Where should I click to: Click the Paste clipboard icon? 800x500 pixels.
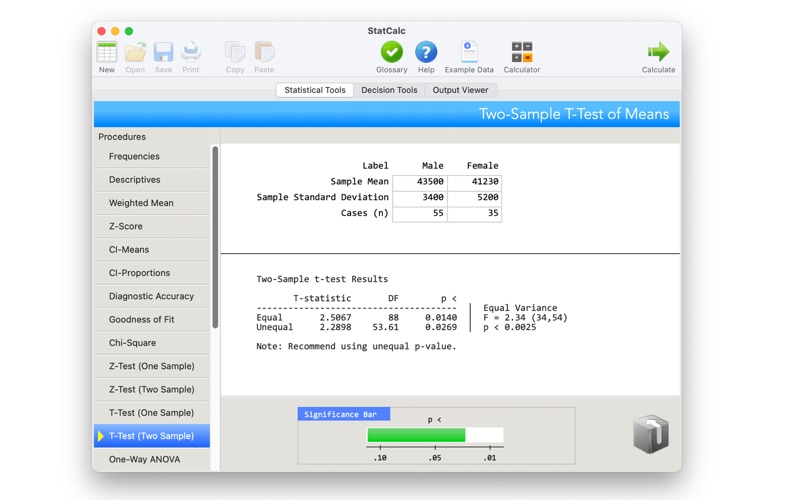pyautogui.click(x=264, y=52)
